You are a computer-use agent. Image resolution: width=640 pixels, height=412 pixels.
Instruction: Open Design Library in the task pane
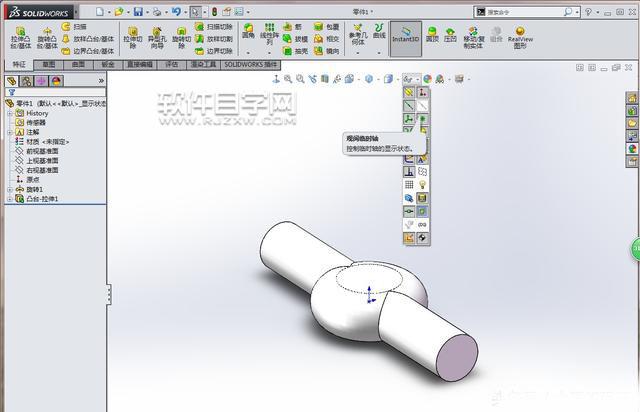point(632,111)
